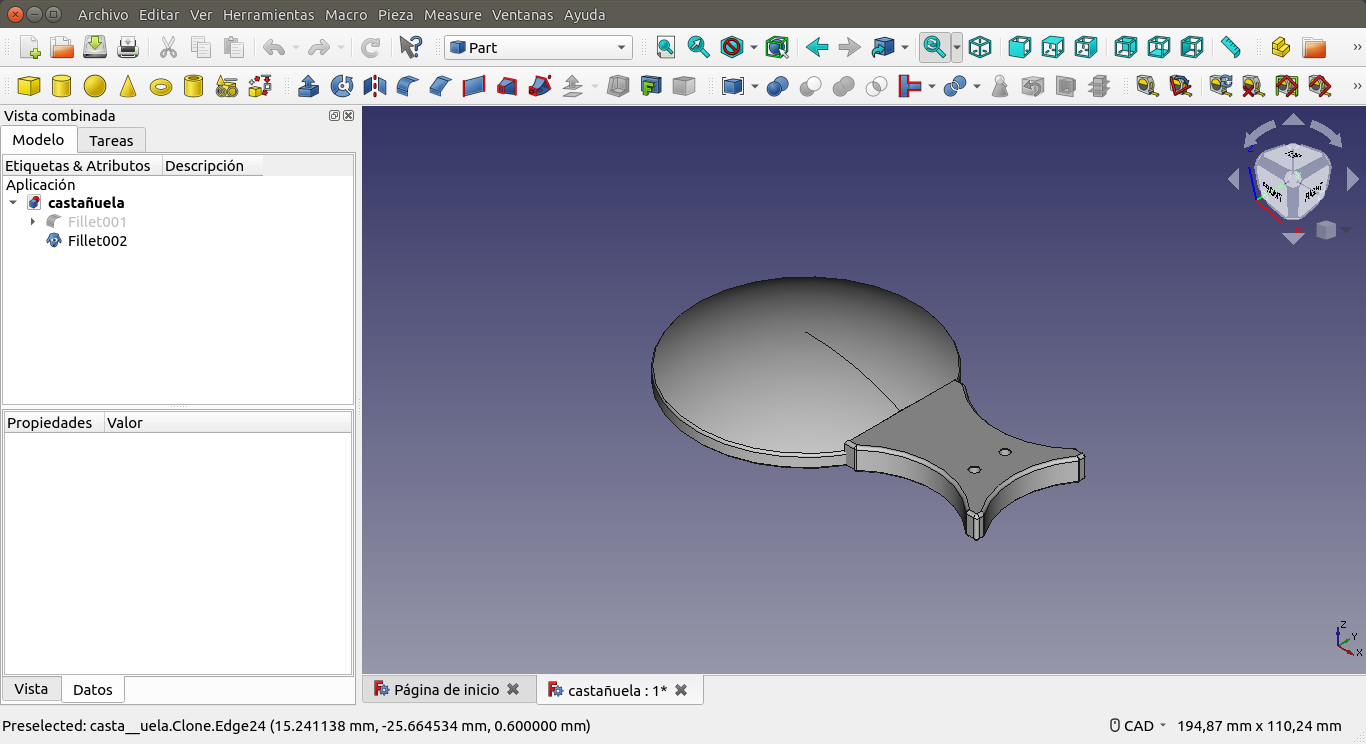
Task: Select the Measure Linear tool
Action: click(x=1147, y=87)
